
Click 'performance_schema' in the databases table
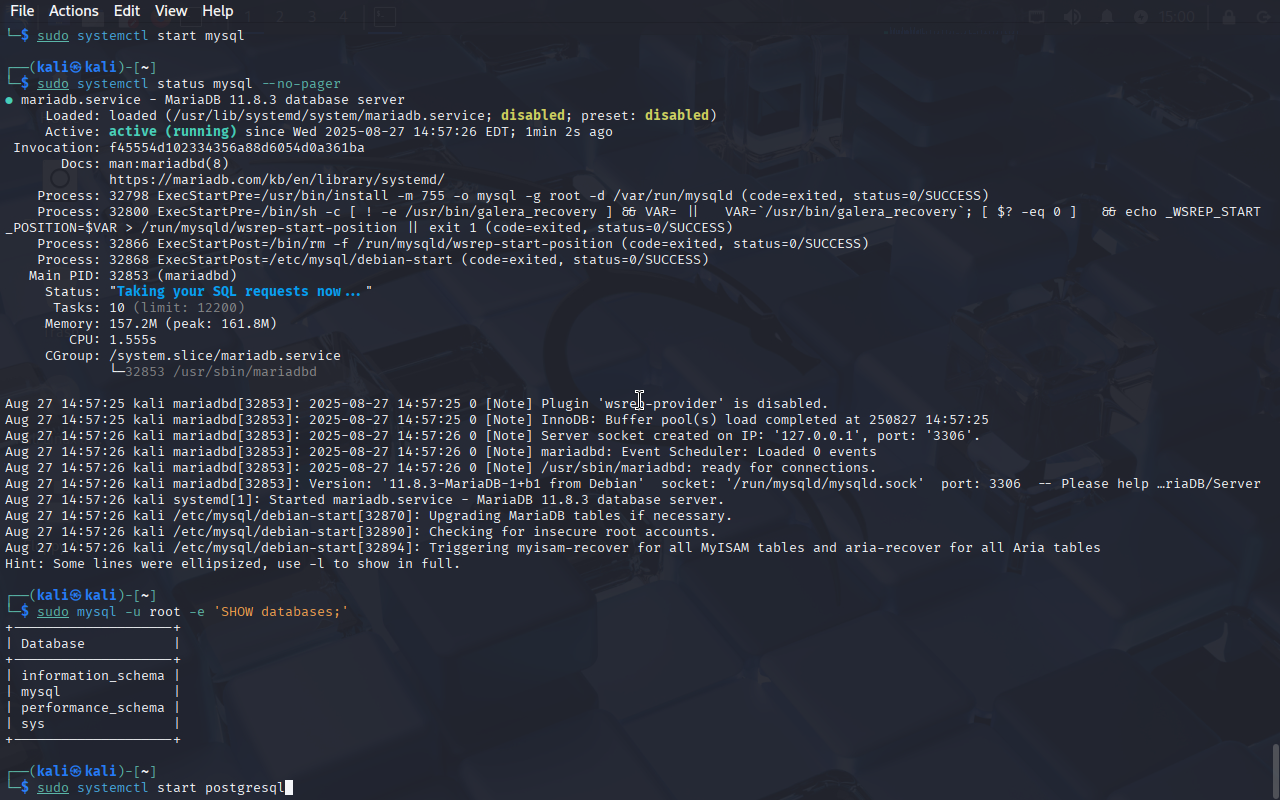pos(93,708)
